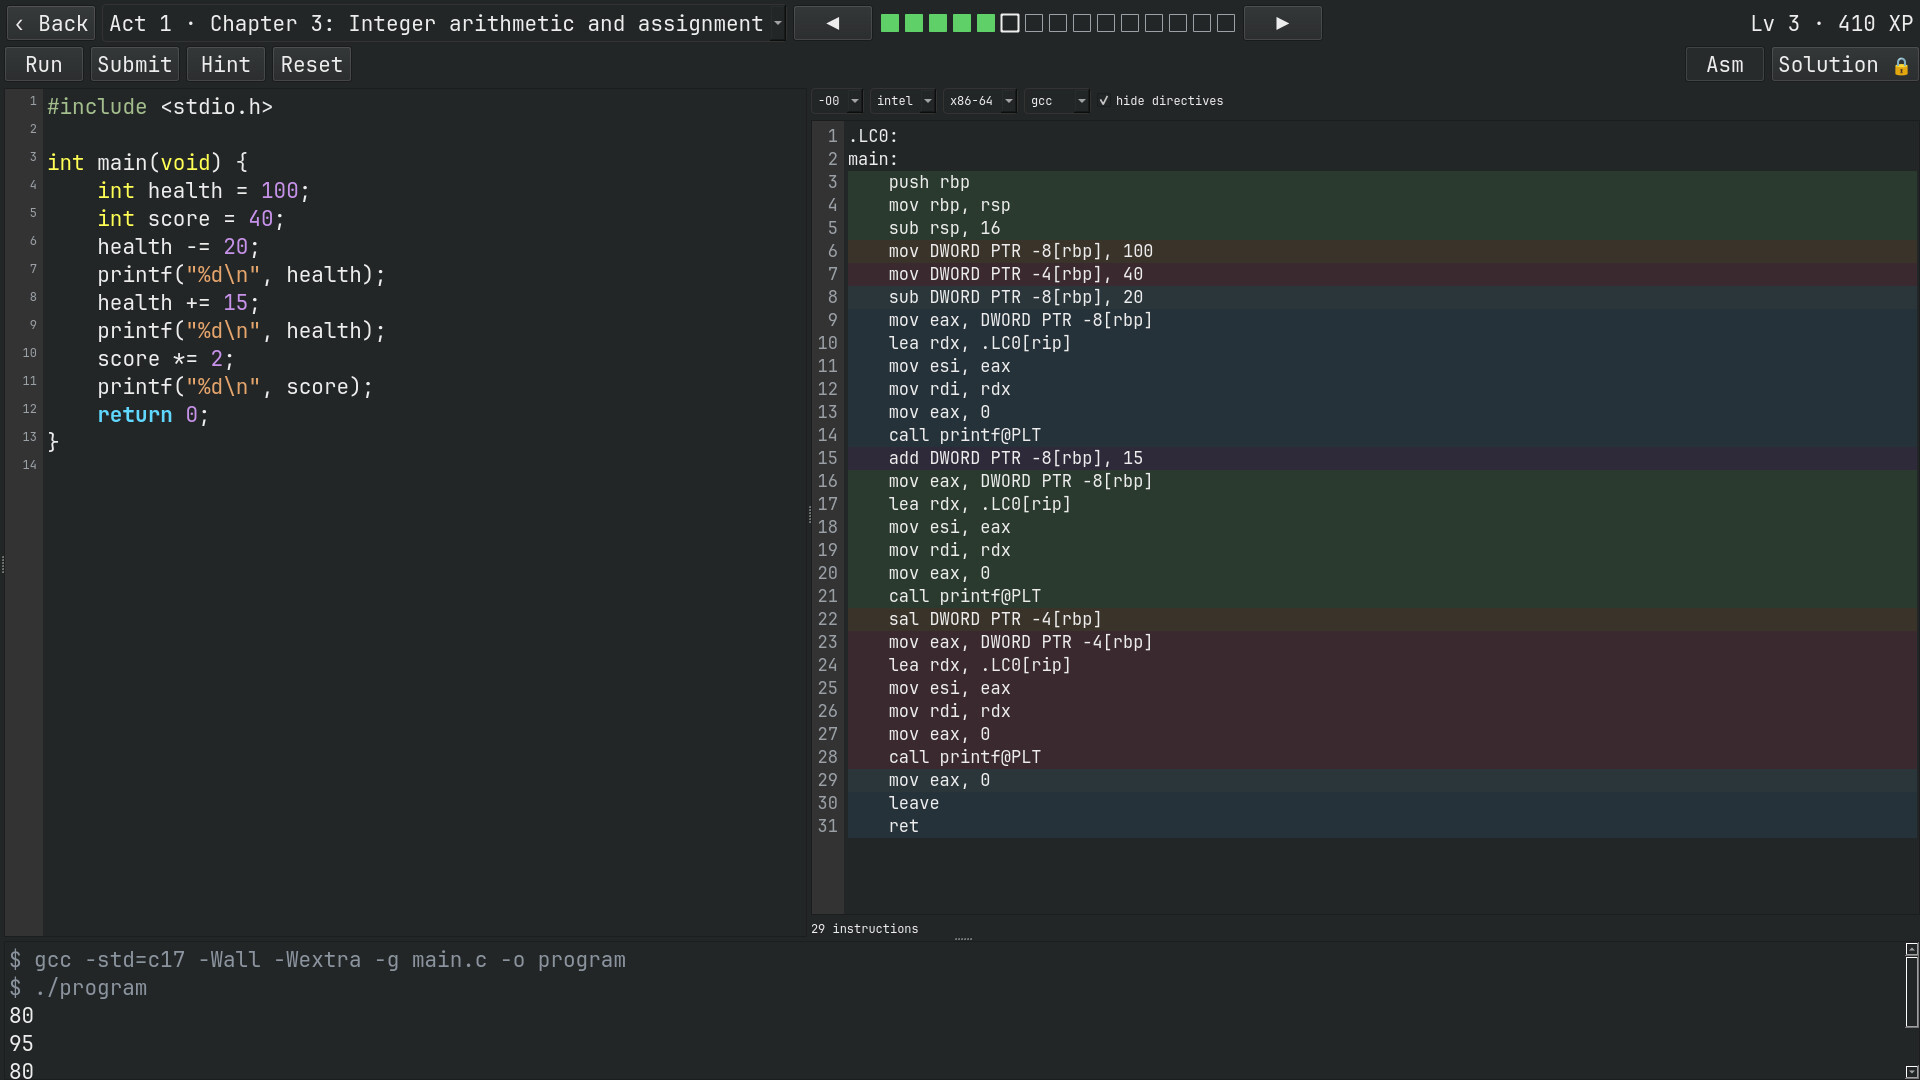Click the '#include <stdio.h>' line

(x=160, y=107)
